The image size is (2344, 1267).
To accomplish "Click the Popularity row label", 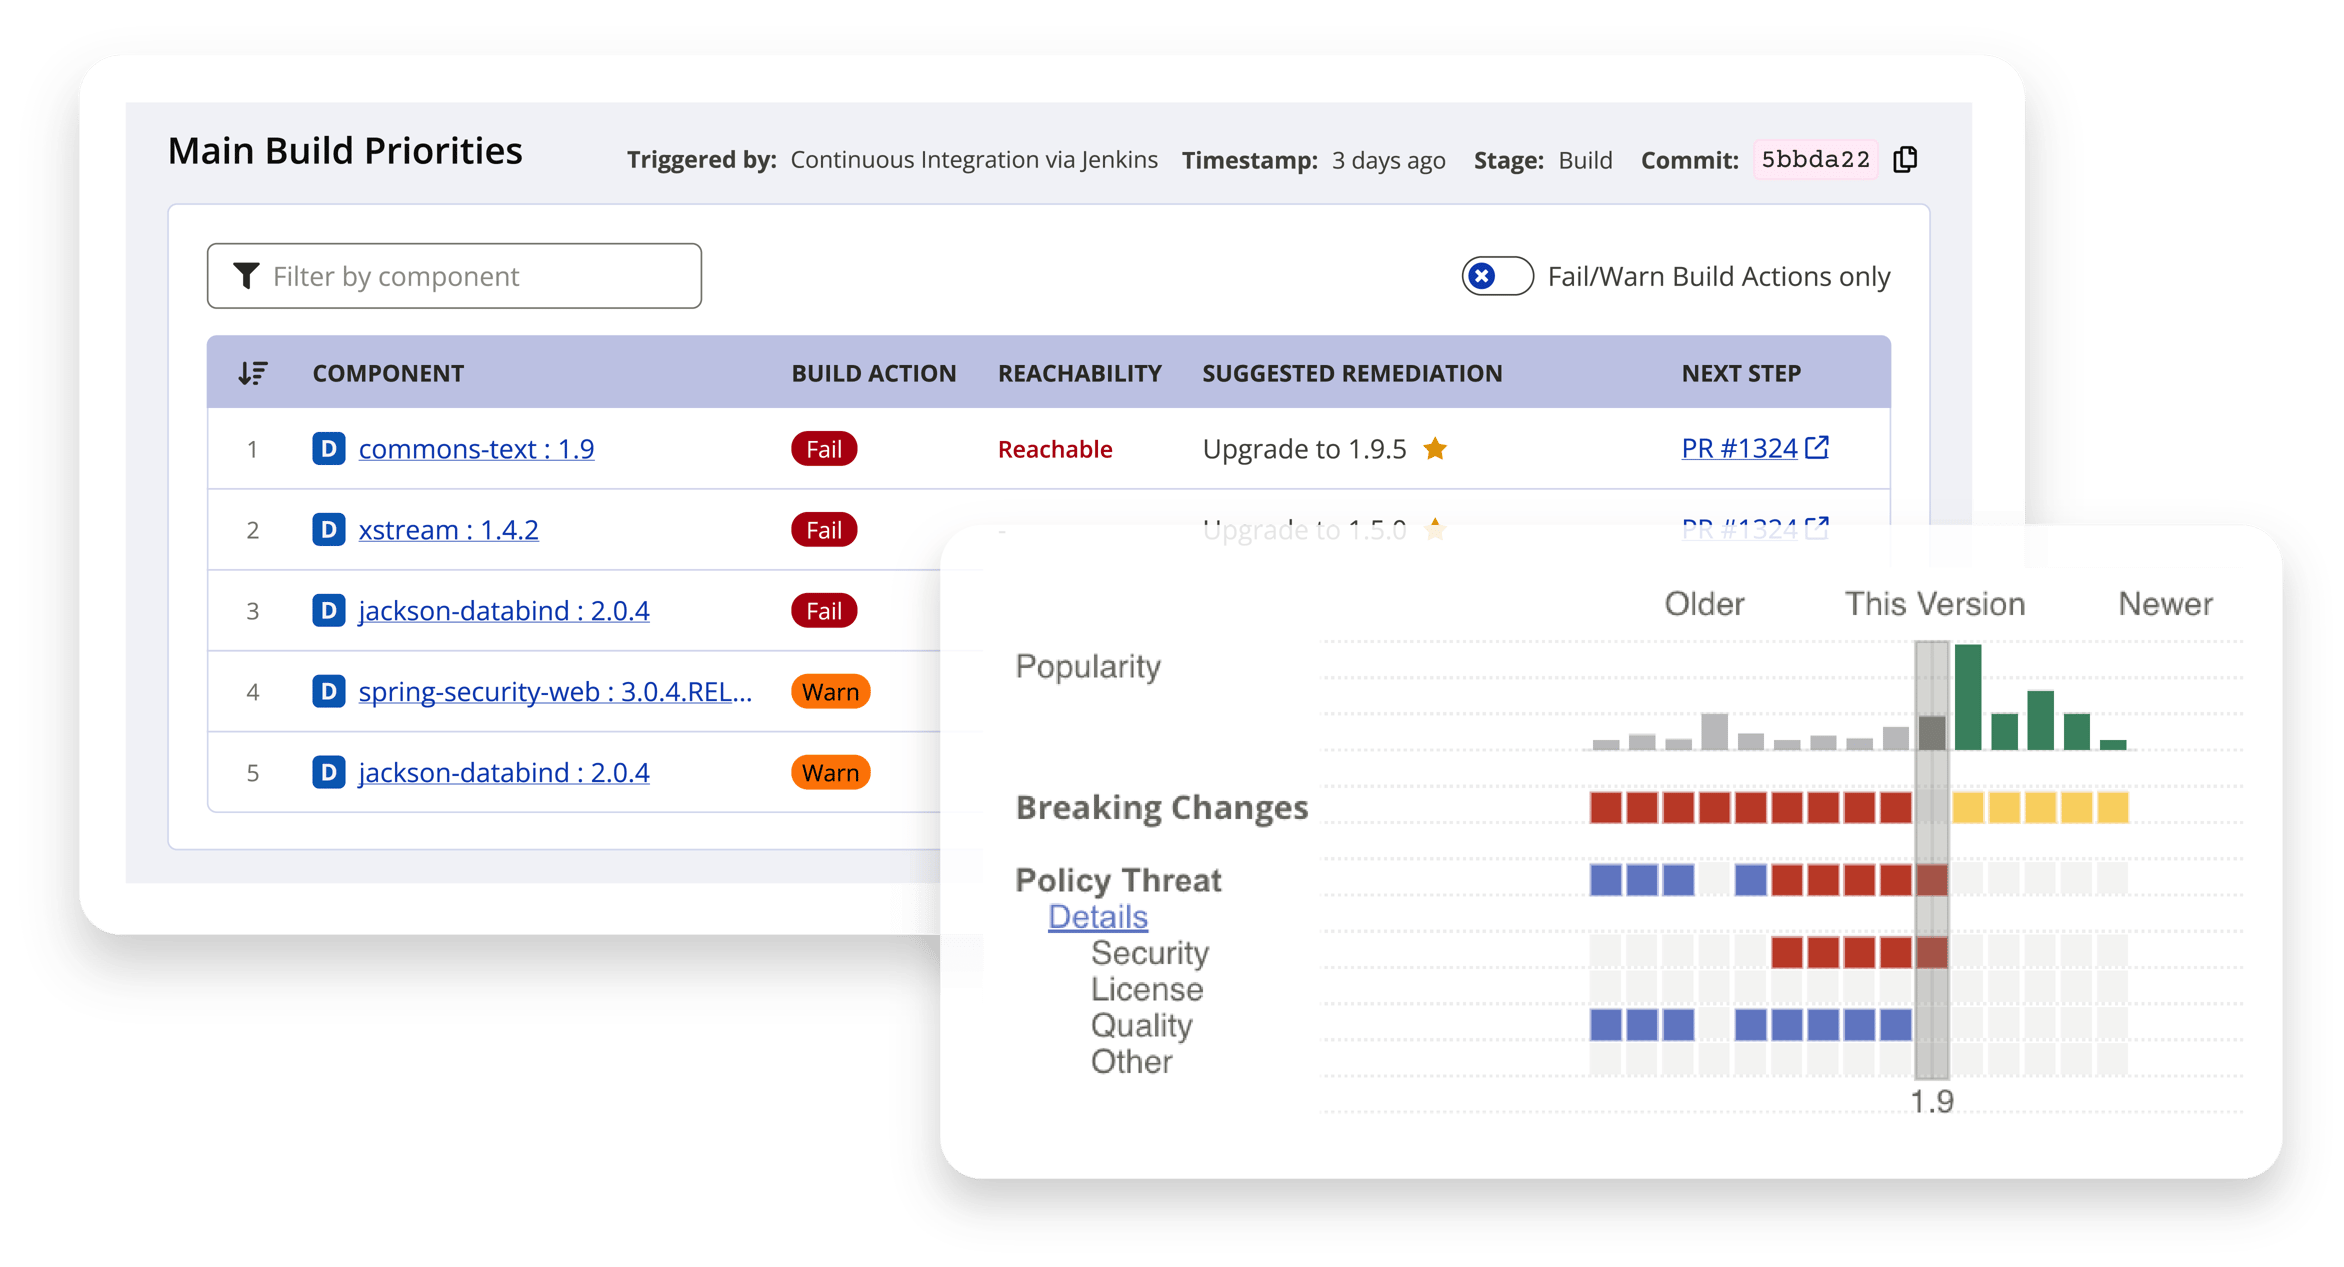I will [x=1088, y=666].
